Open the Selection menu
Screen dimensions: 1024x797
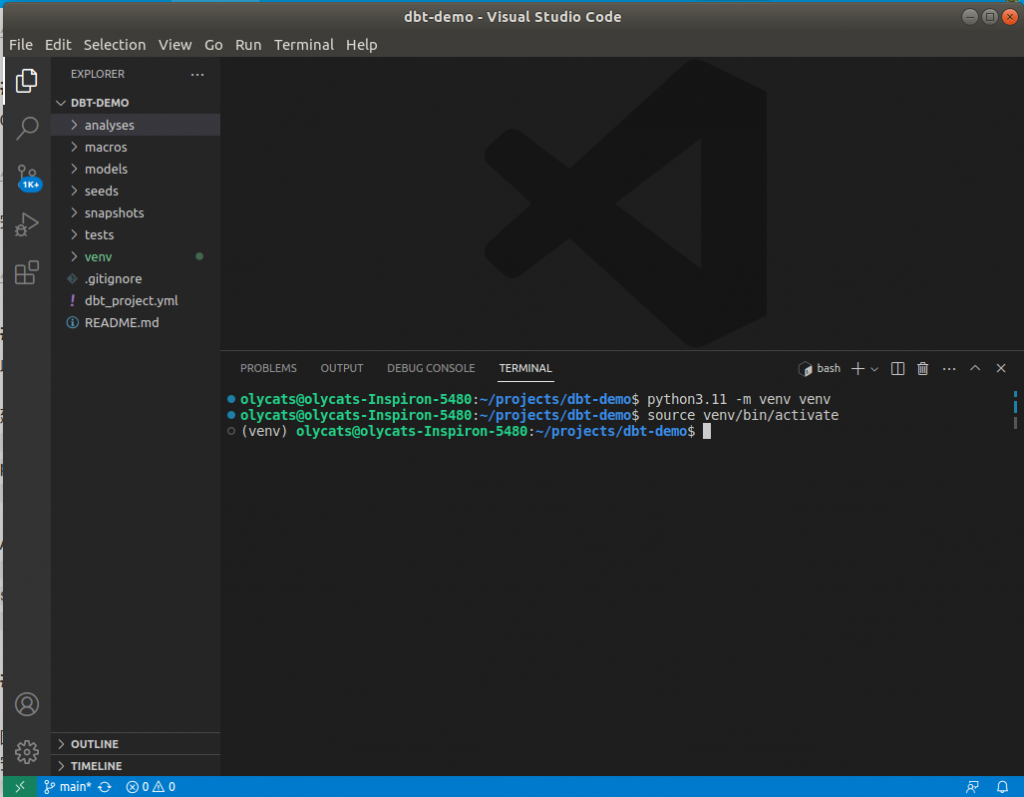tap(114, 44)
